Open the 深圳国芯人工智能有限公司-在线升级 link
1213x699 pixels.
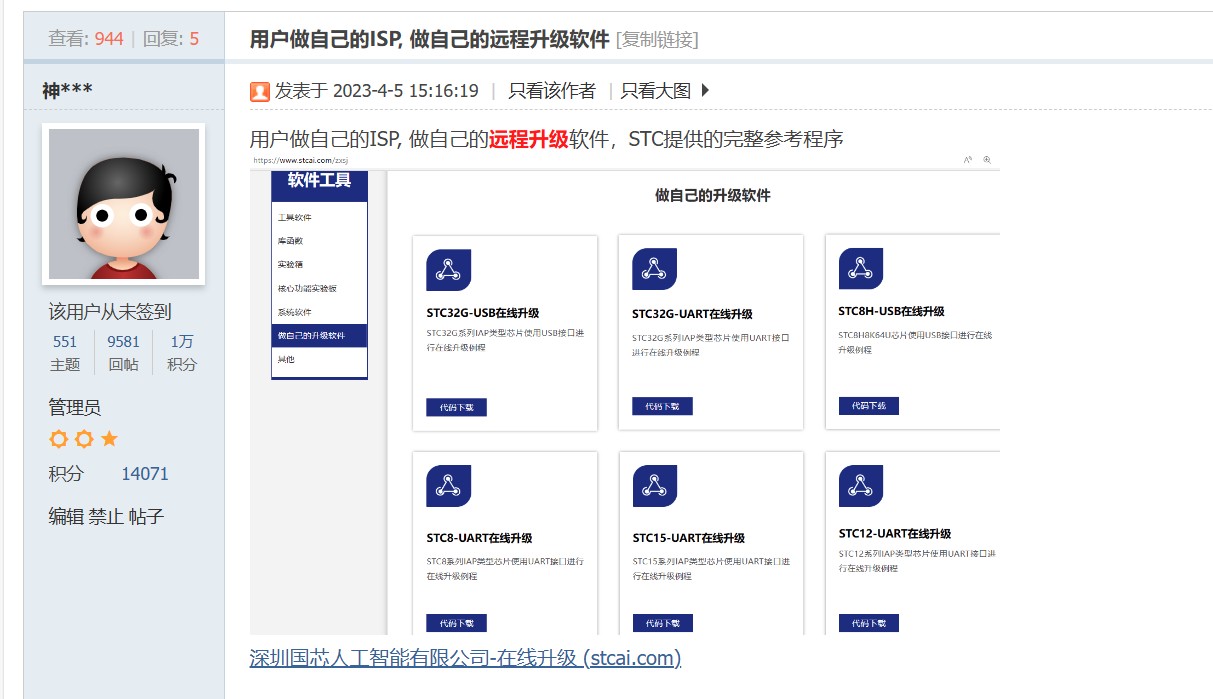(465, 658)
